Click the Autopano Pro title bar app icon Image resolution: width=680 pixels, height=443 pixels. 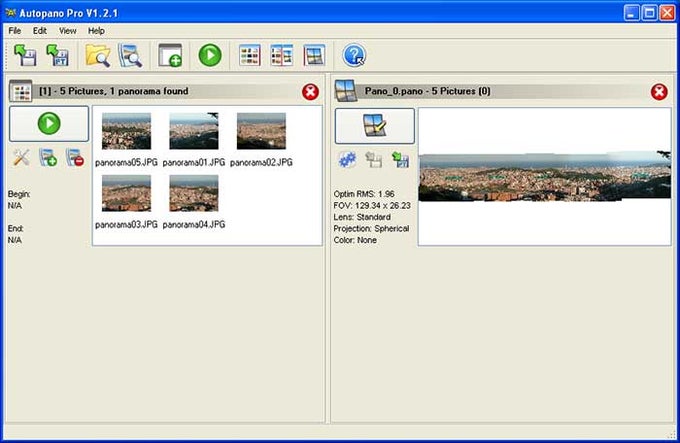click(x=10, y=13)
